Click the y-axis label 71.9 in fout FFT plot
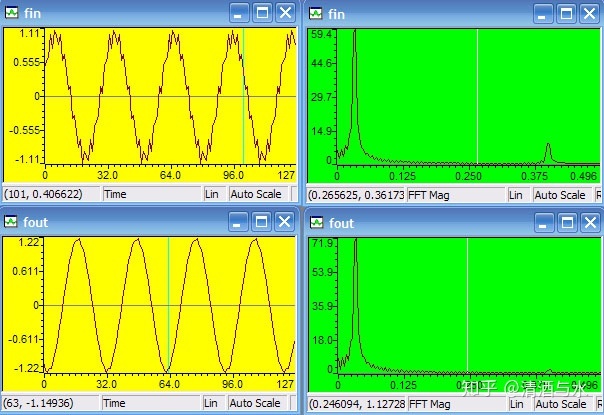604x415 pixels. click(x=322, y=243)
